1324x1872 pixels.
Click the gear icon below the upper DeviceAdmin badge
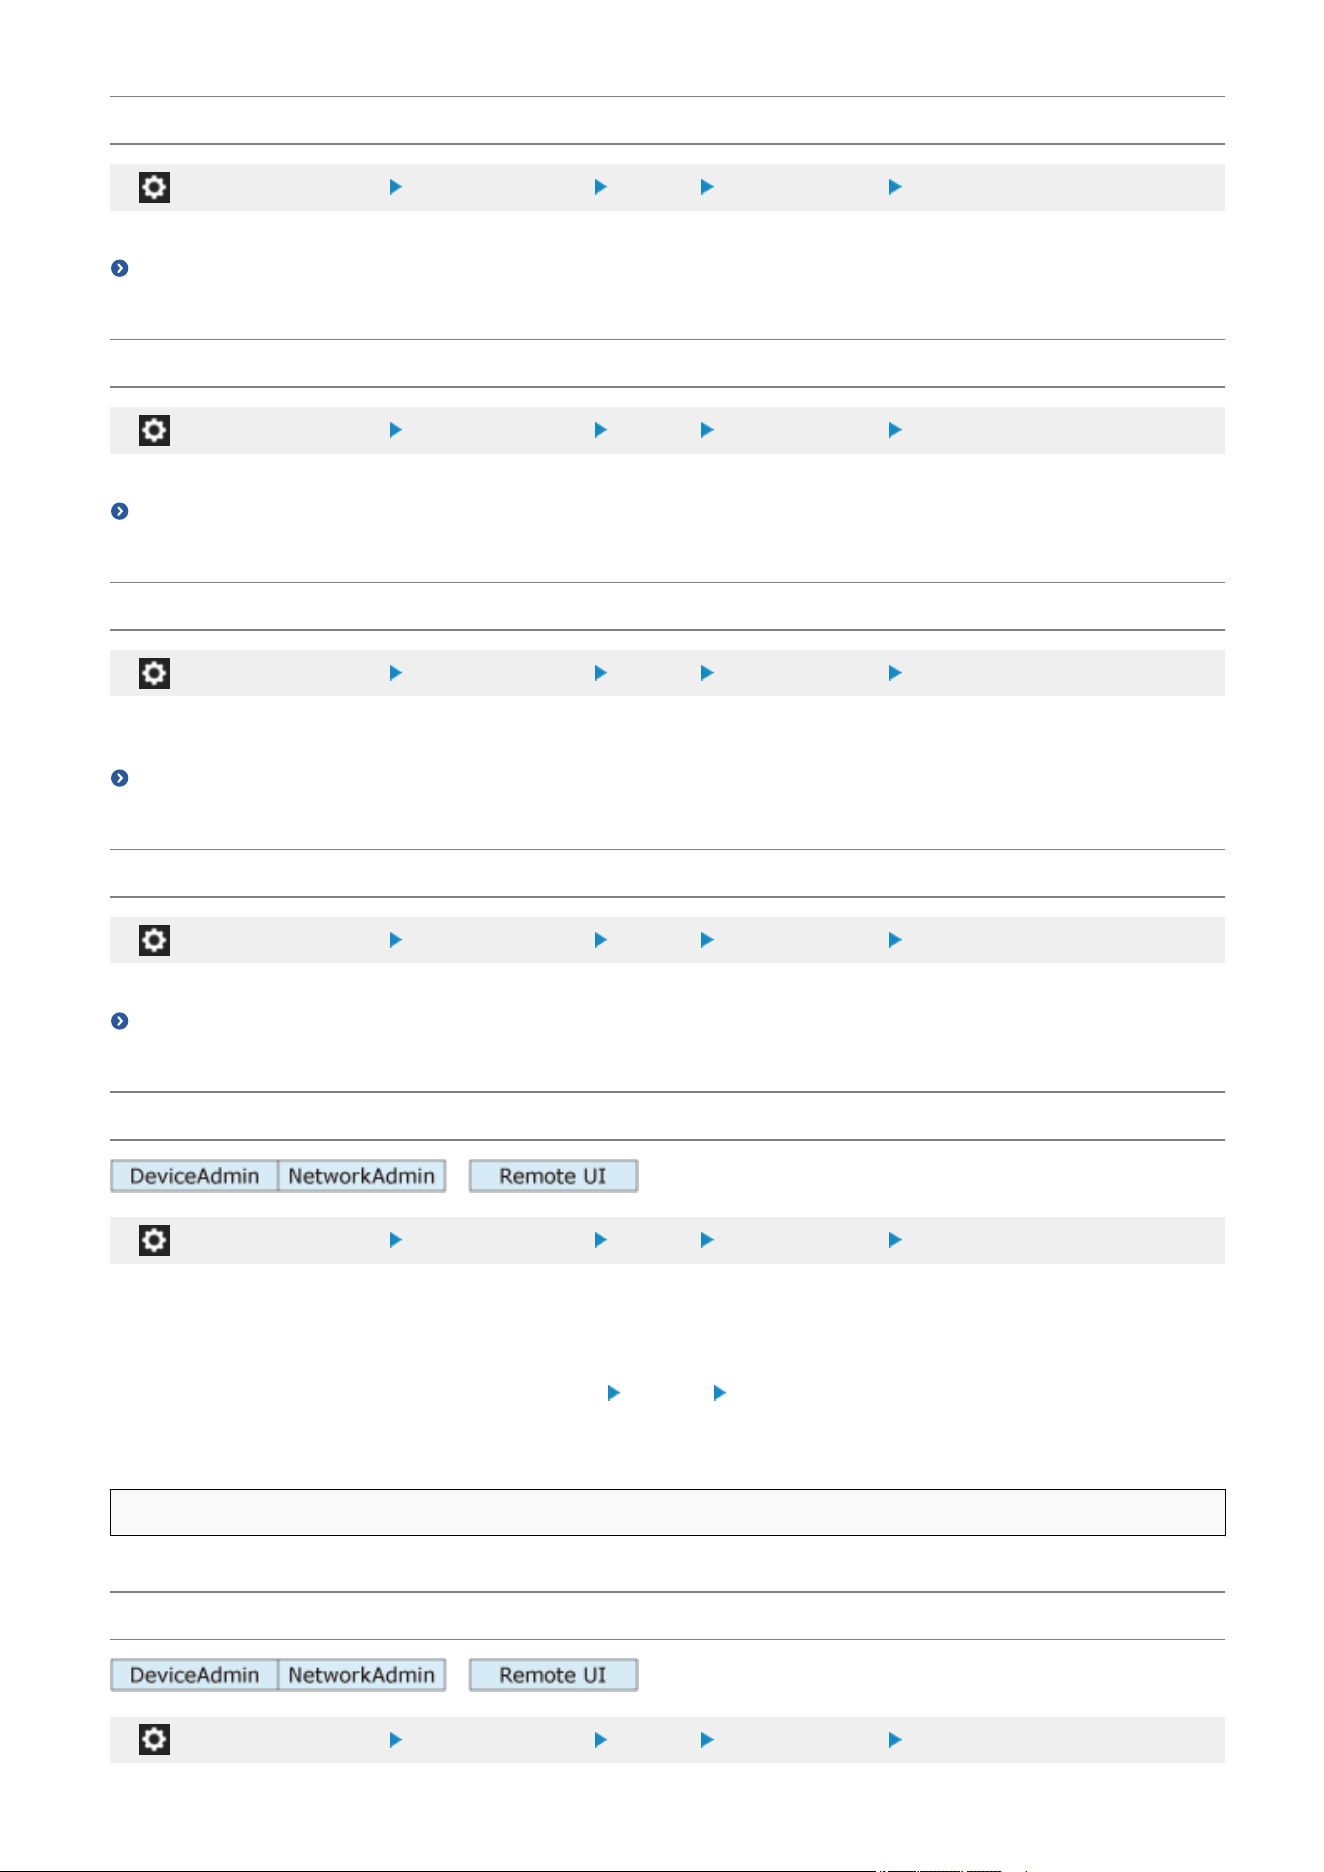point(154,1240)
